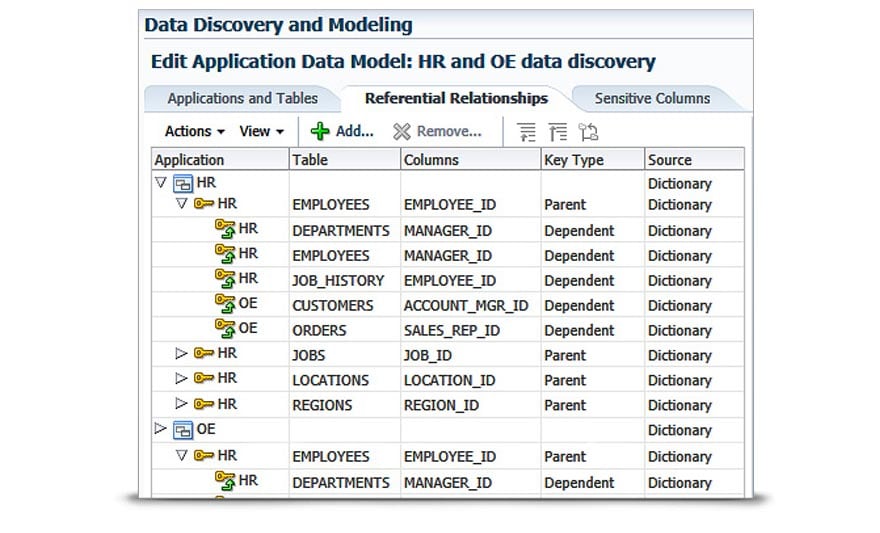The image size is (880, 533).
Task: Click the collapse all rows toolbar icon
Action: click(x=558, y=132)
